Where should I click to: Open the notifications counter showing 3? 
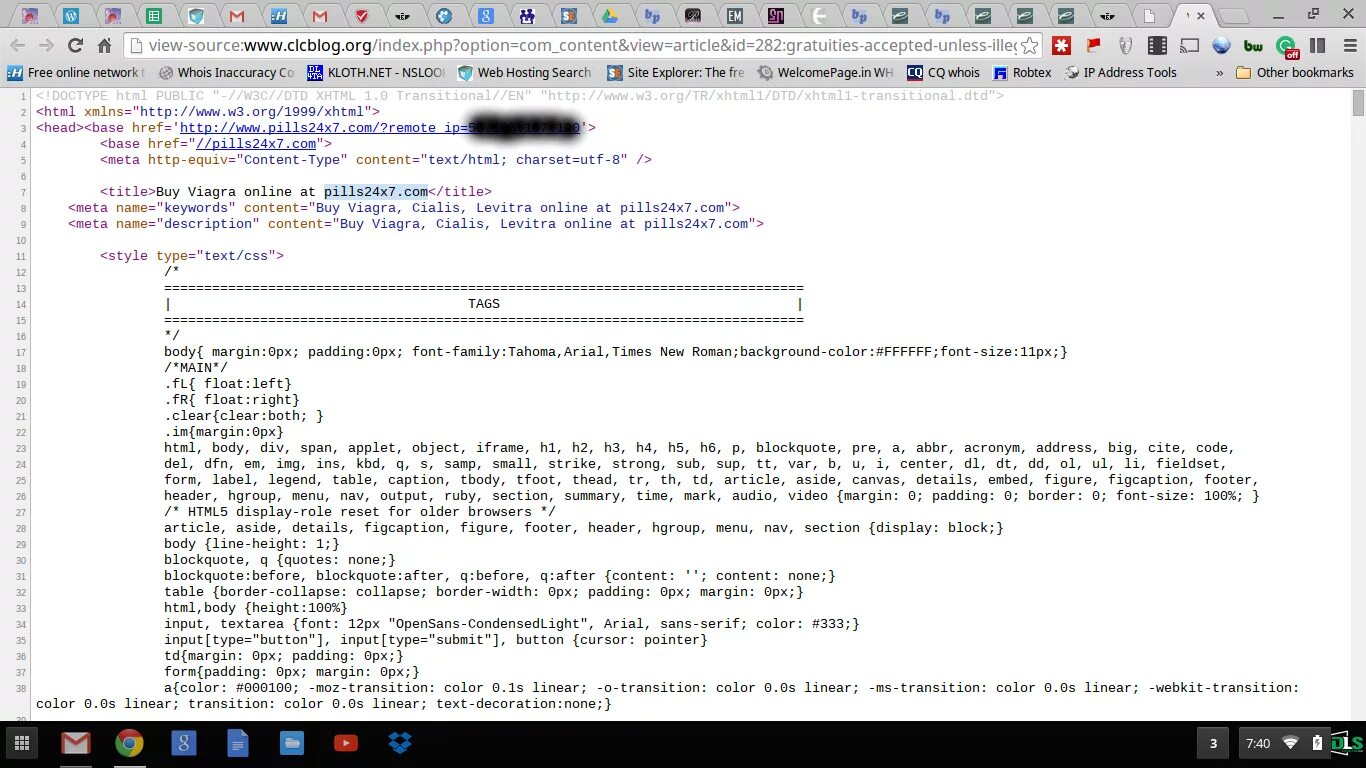pos(1213,743)
